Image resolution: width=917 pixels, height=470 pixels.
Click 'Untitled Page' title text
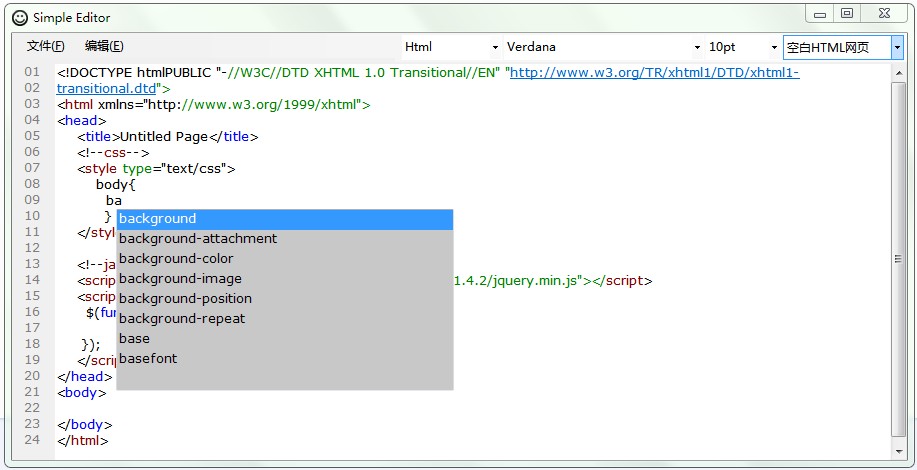[164, 137]
